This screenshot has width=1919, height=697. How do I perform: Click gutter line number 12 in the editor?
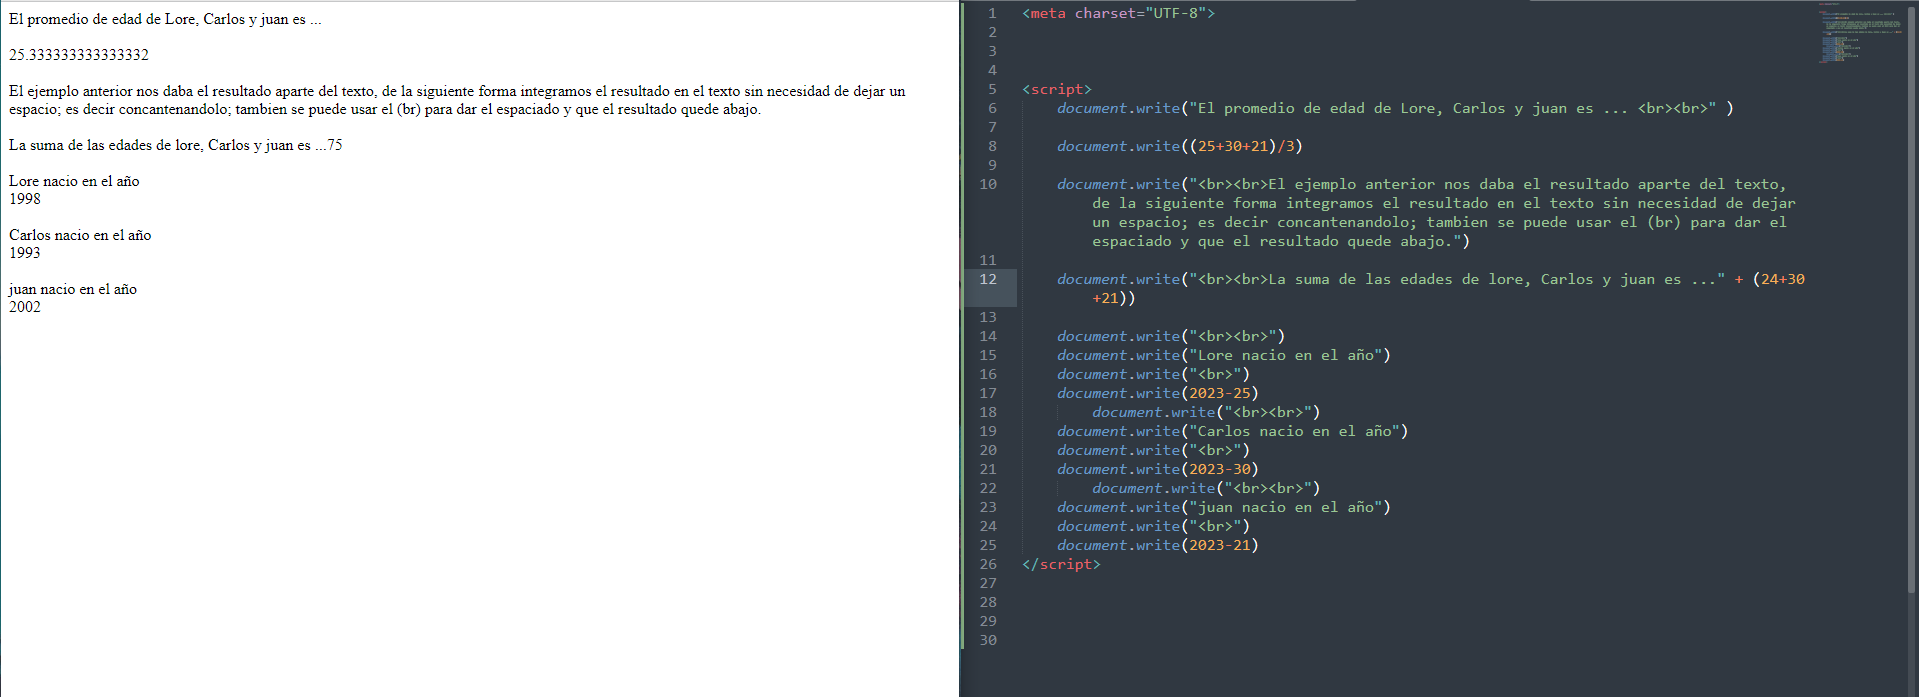pos(988,279)
